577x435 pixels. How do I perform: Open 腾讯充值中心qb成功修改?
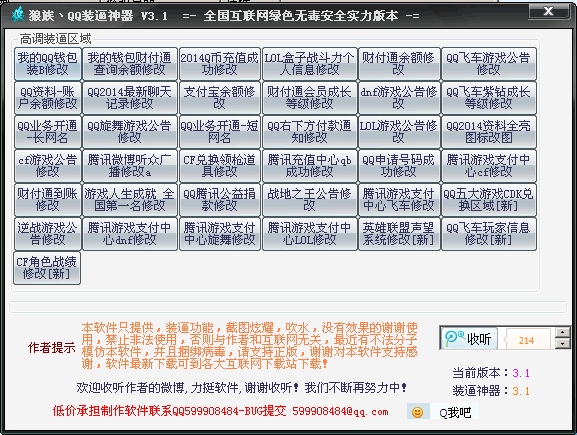click(x=309, y=166)
